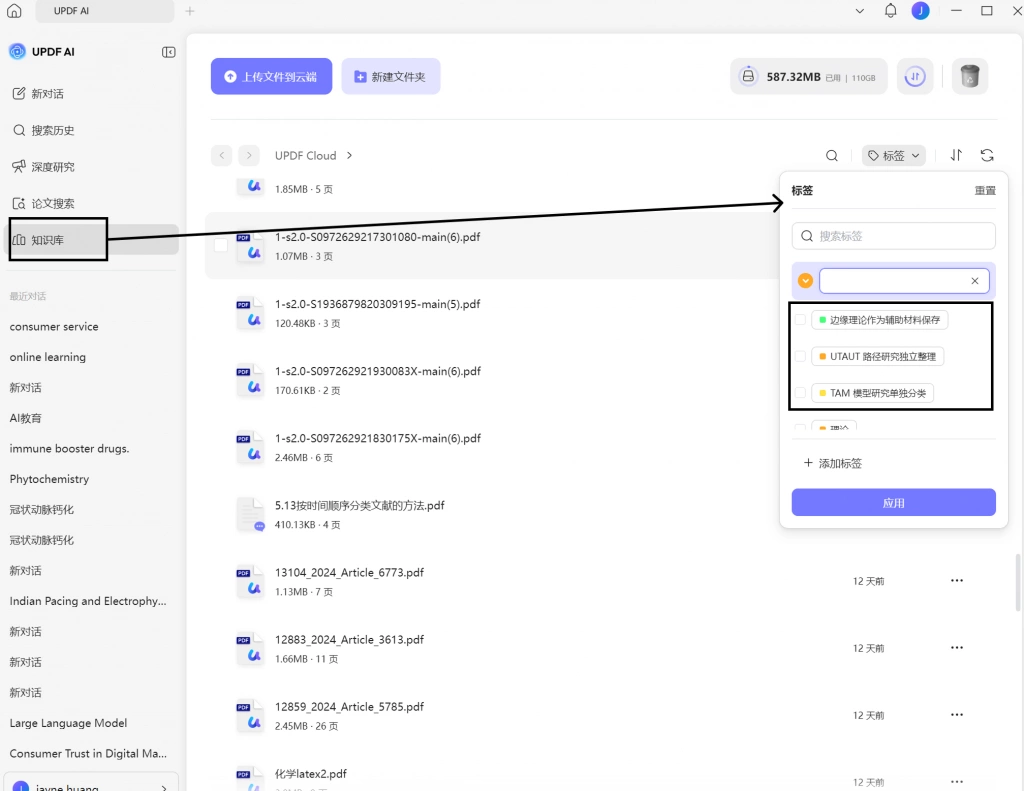Refresh the cloud file list
Viewport: 1024px width, 791px height.
(x=987, y=155)
